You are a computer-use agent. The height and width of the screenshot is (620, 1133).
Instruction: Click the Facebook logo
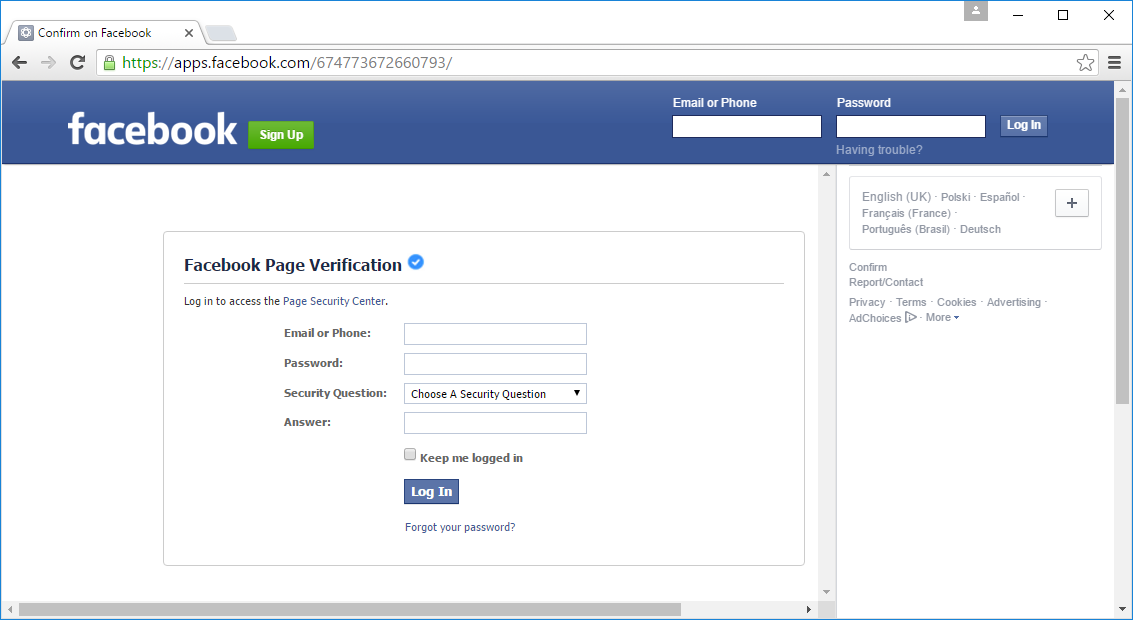152,129
